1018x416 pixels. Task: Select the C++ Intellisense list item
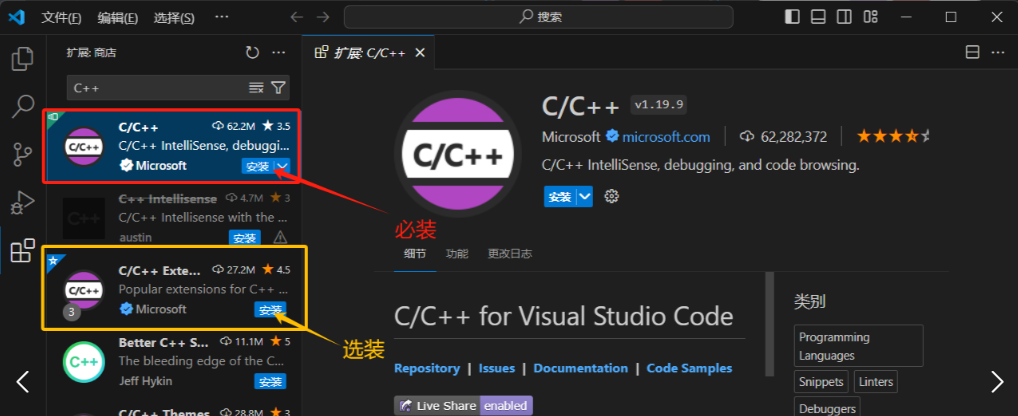point(173,217)
